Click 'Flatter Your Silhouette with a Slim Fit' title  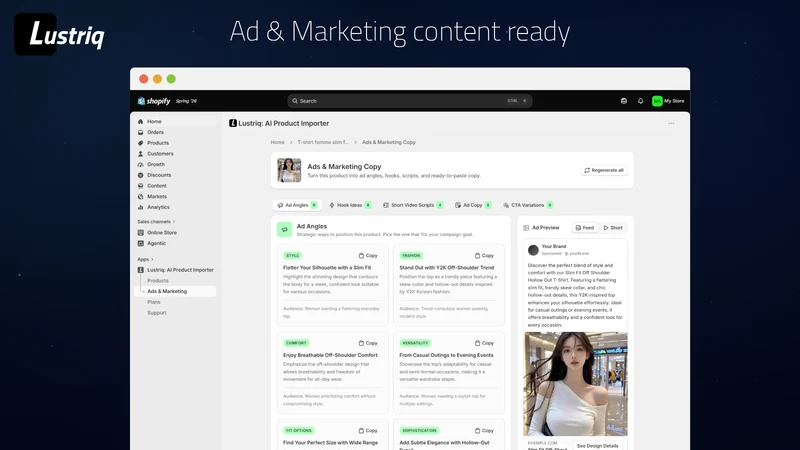(327, 268)
